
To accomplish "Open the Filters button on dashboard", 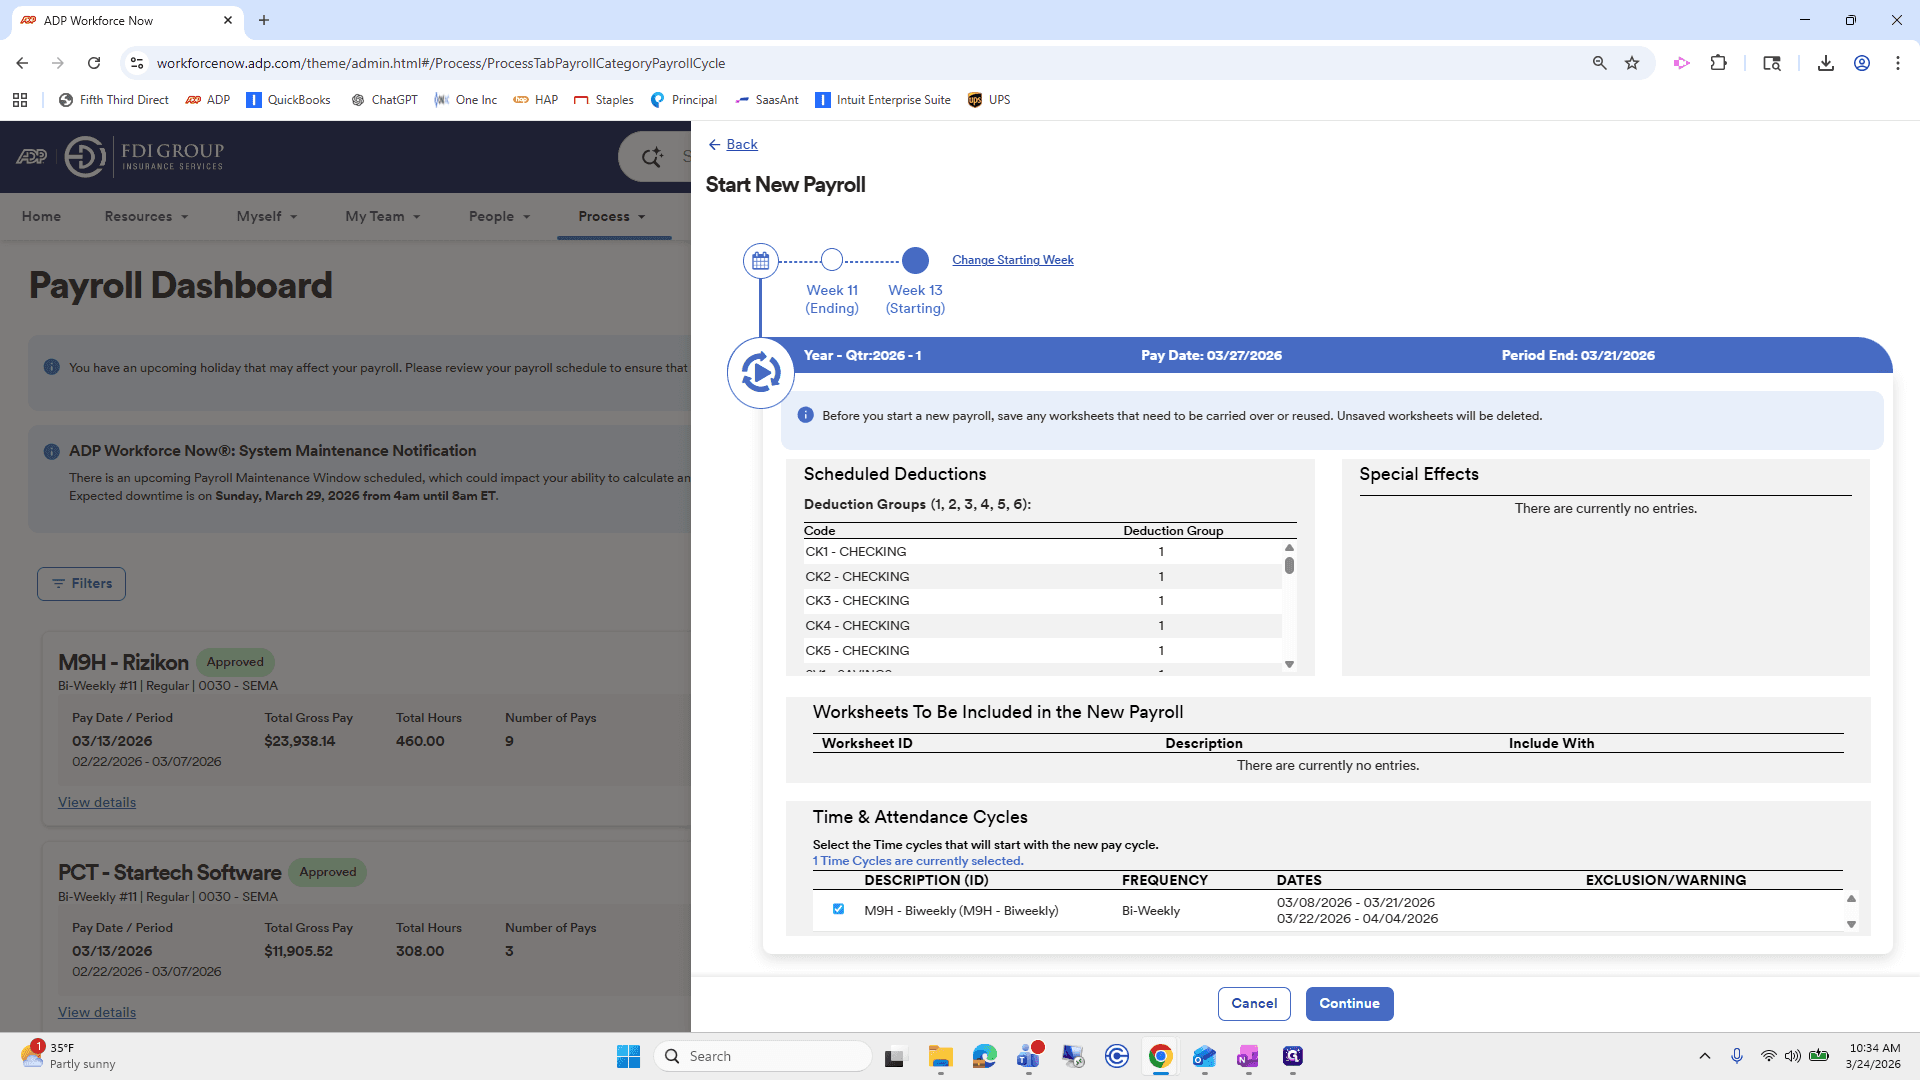I will (x=81, y=584).
